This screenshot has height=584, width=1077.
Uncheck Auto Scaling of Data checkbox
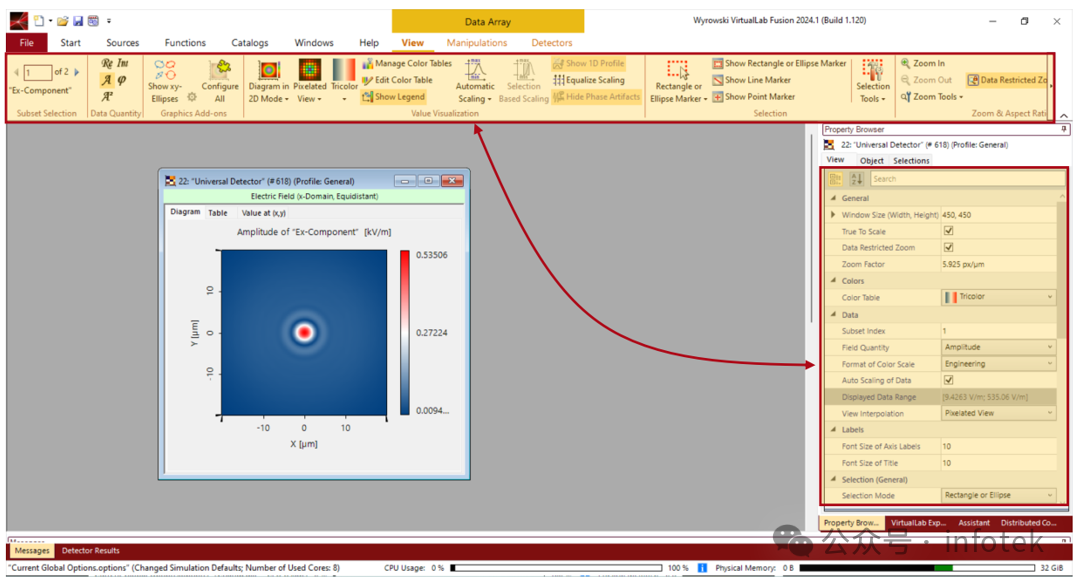coord(949,380)
